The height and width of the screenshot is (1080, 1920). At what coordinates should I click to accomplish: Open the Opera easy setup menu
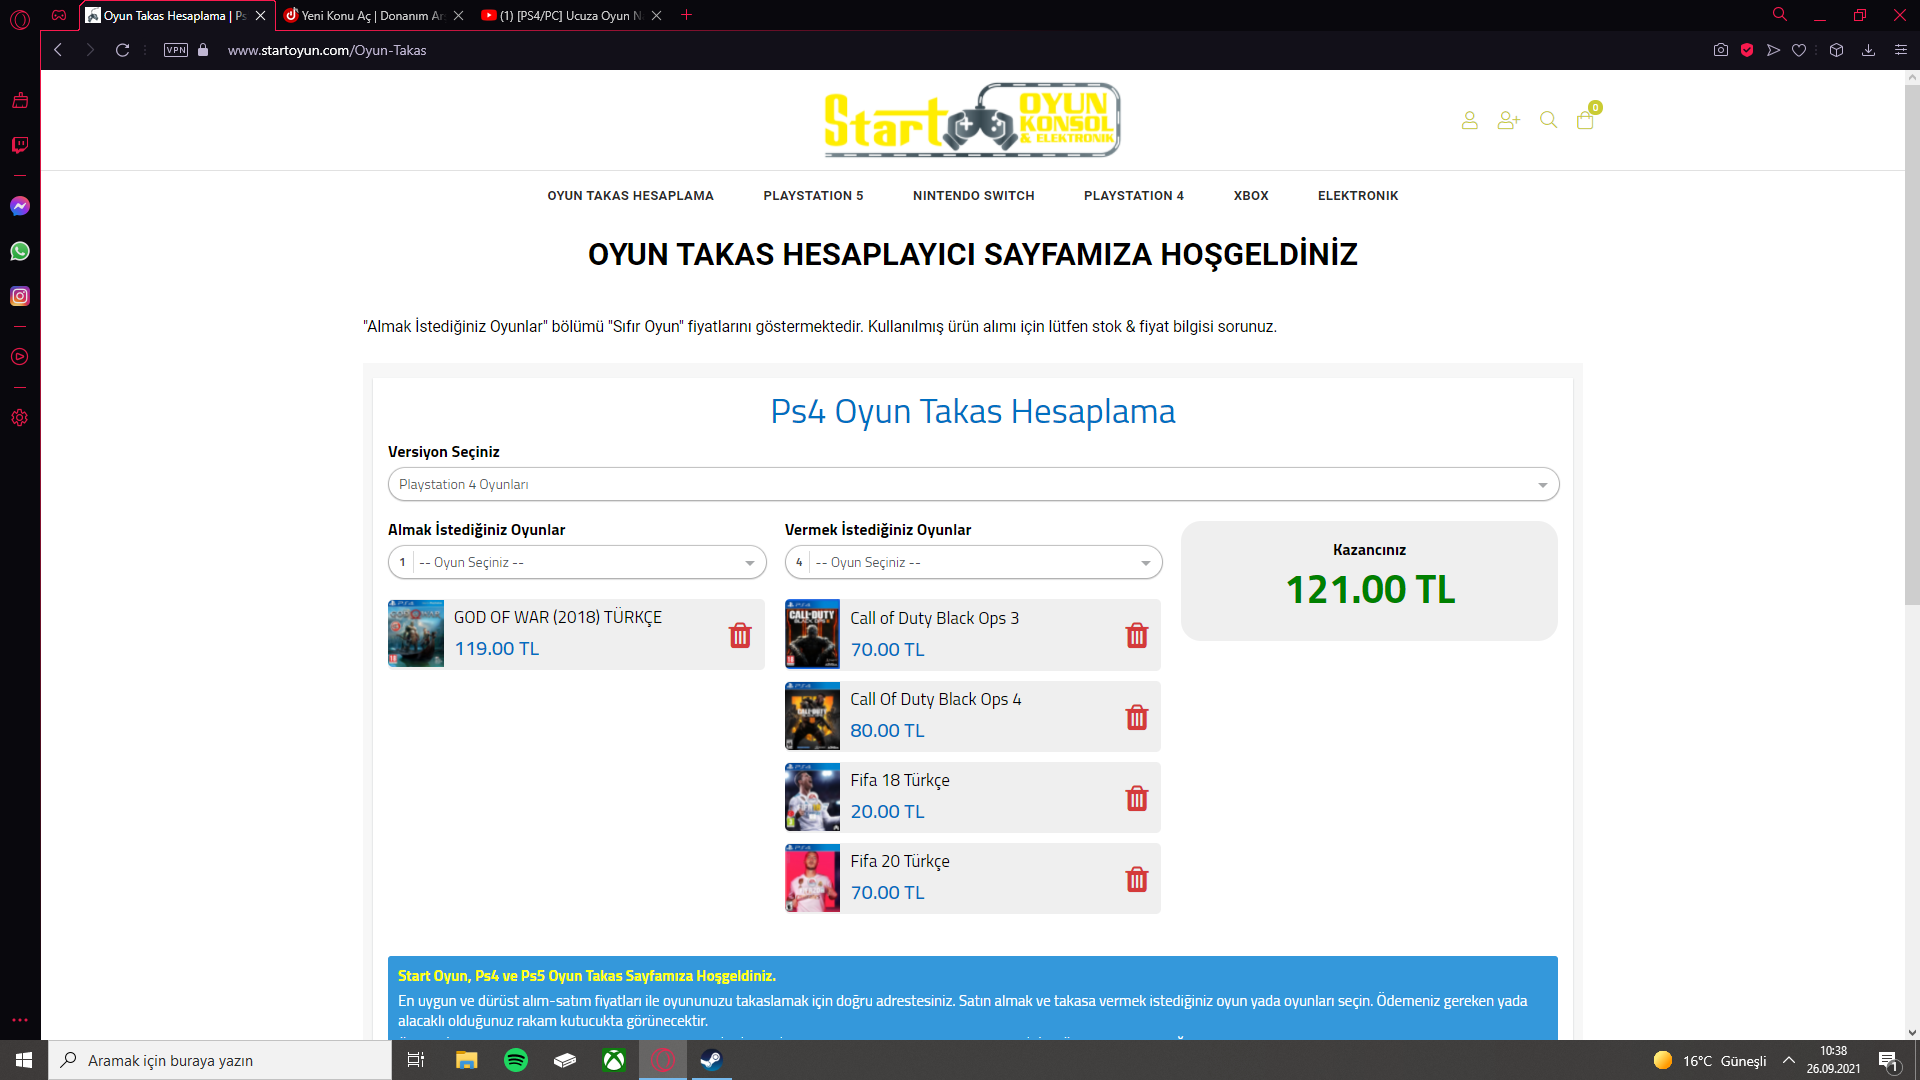[x=1901, y=50]
